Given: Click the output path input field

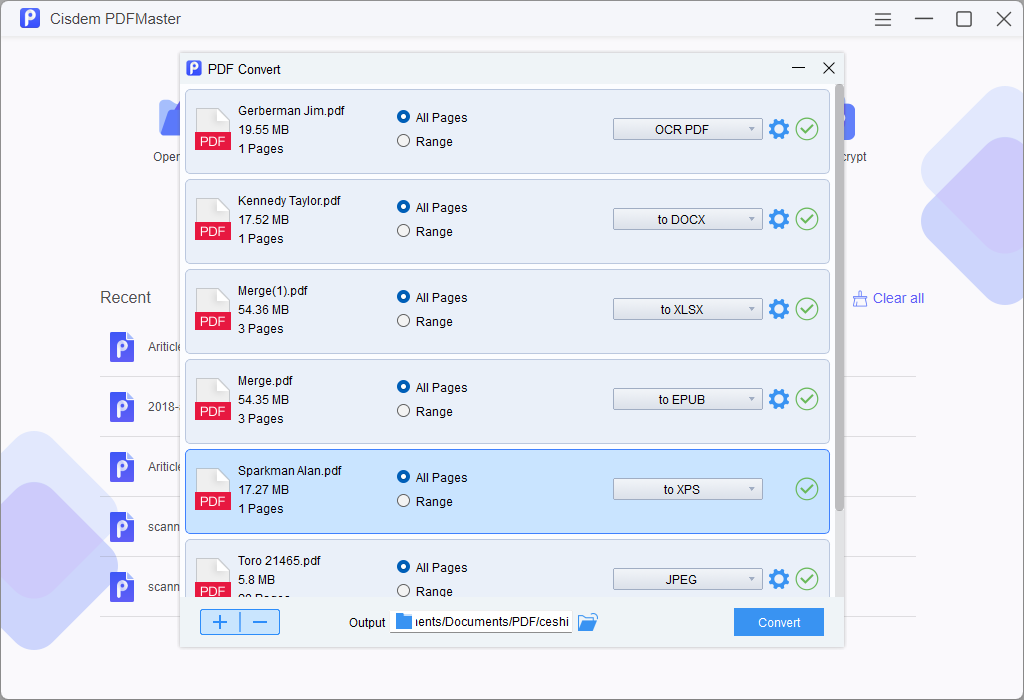Looking at the screenshot, I should pyautogui.click(x=481, y=621).
